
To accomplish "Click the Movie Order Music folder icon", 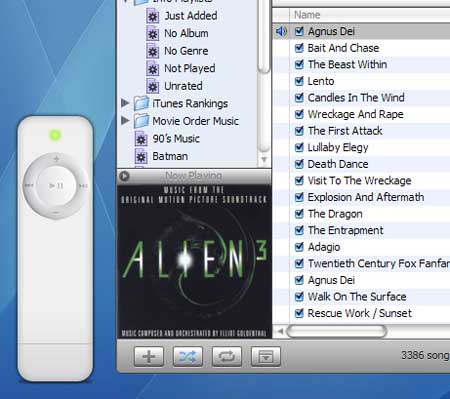I will point(141,121).
